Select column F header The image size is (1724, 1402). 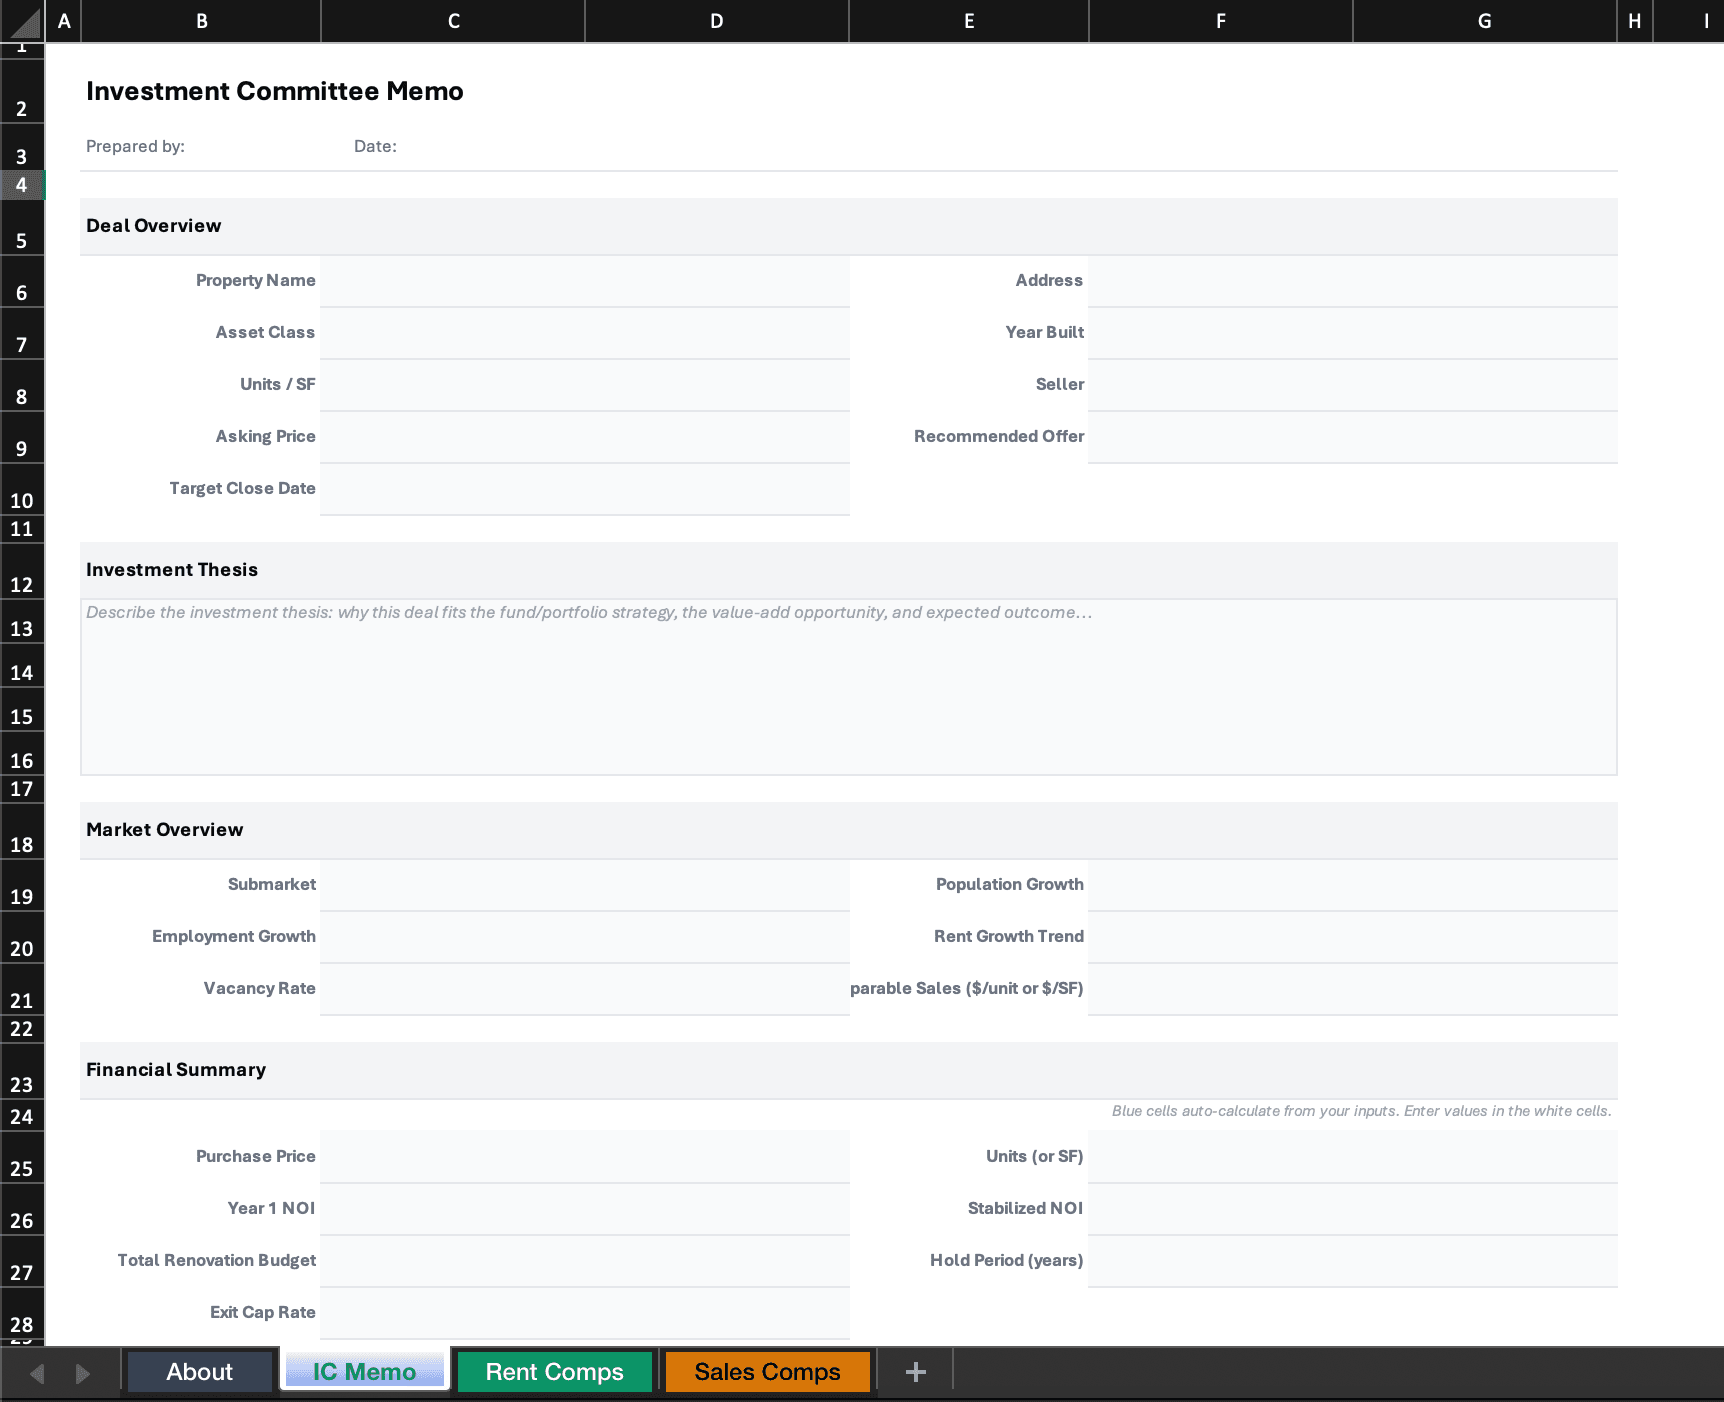(x=1220, y=20)
